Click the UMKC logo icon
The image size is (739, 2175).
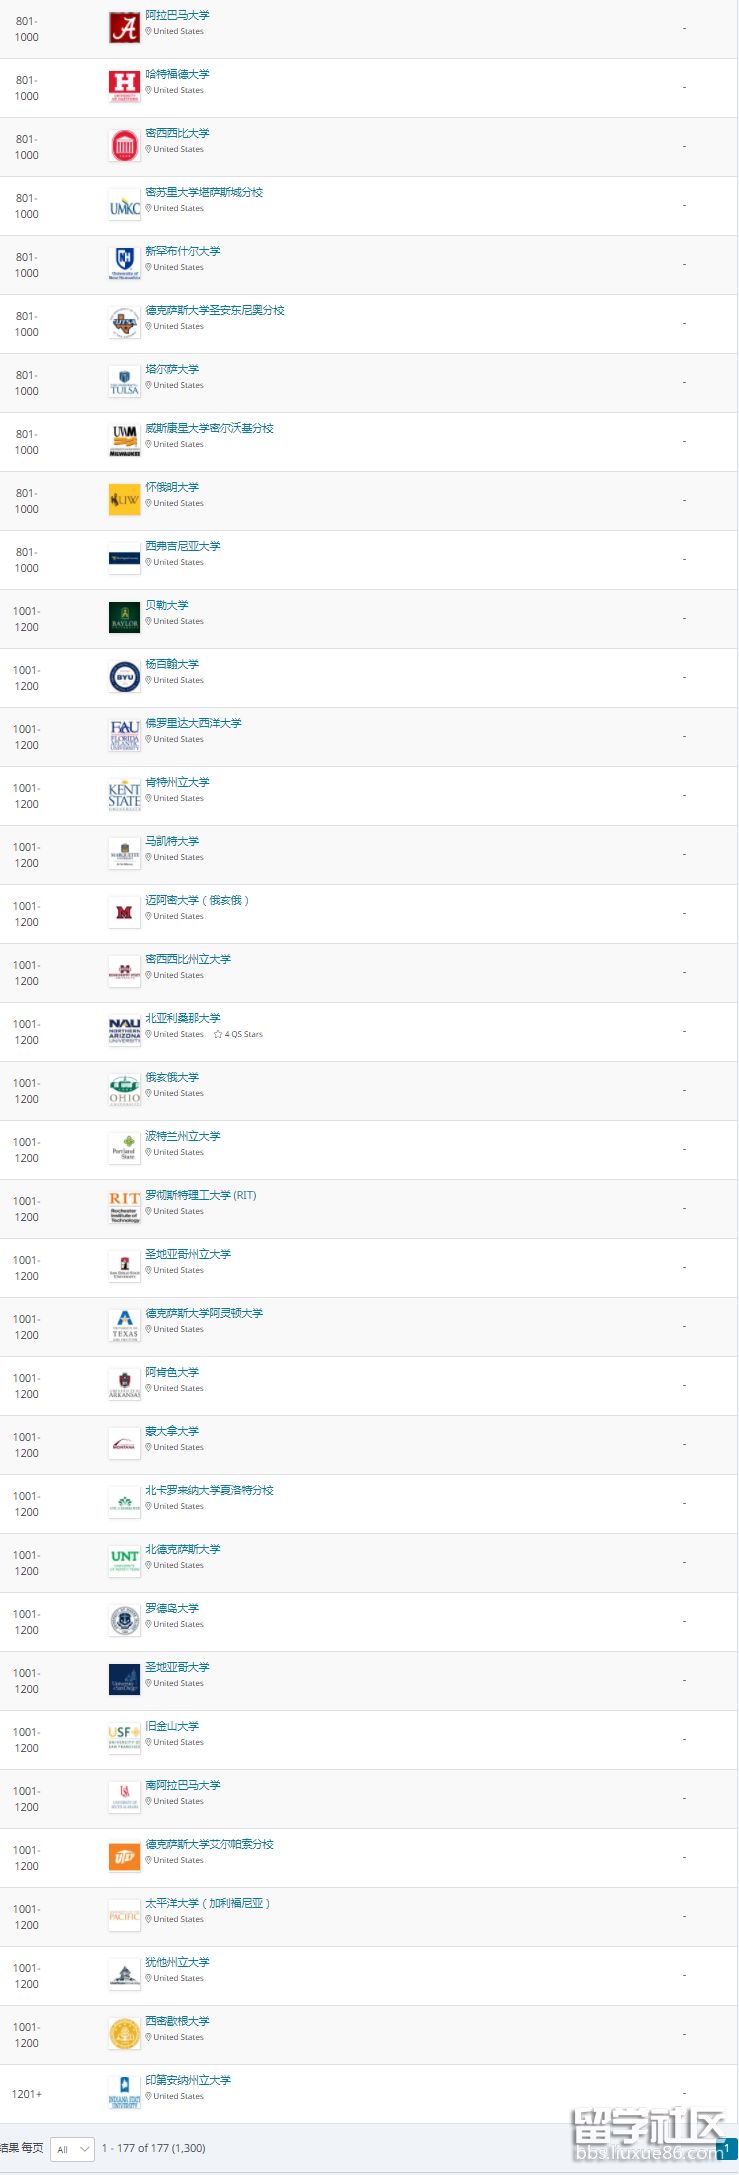pos(124,206)
